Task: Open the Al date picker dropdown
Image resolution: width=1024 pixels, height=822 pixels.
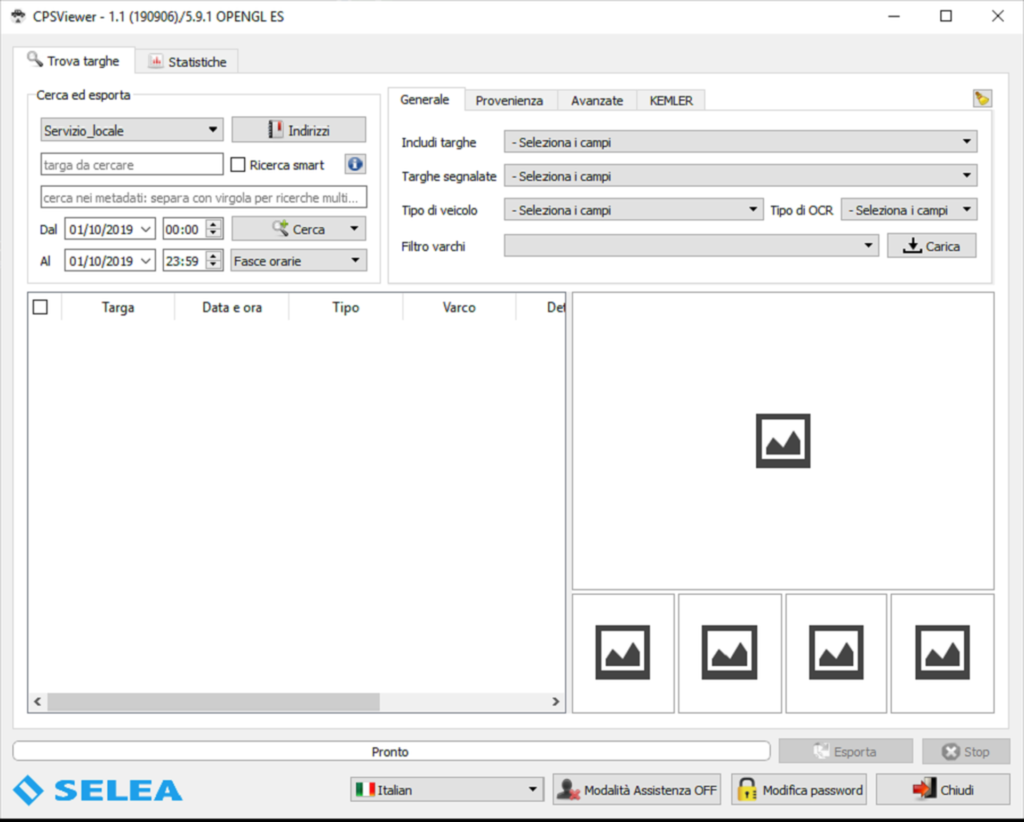Action: click(x=146, y=261)
